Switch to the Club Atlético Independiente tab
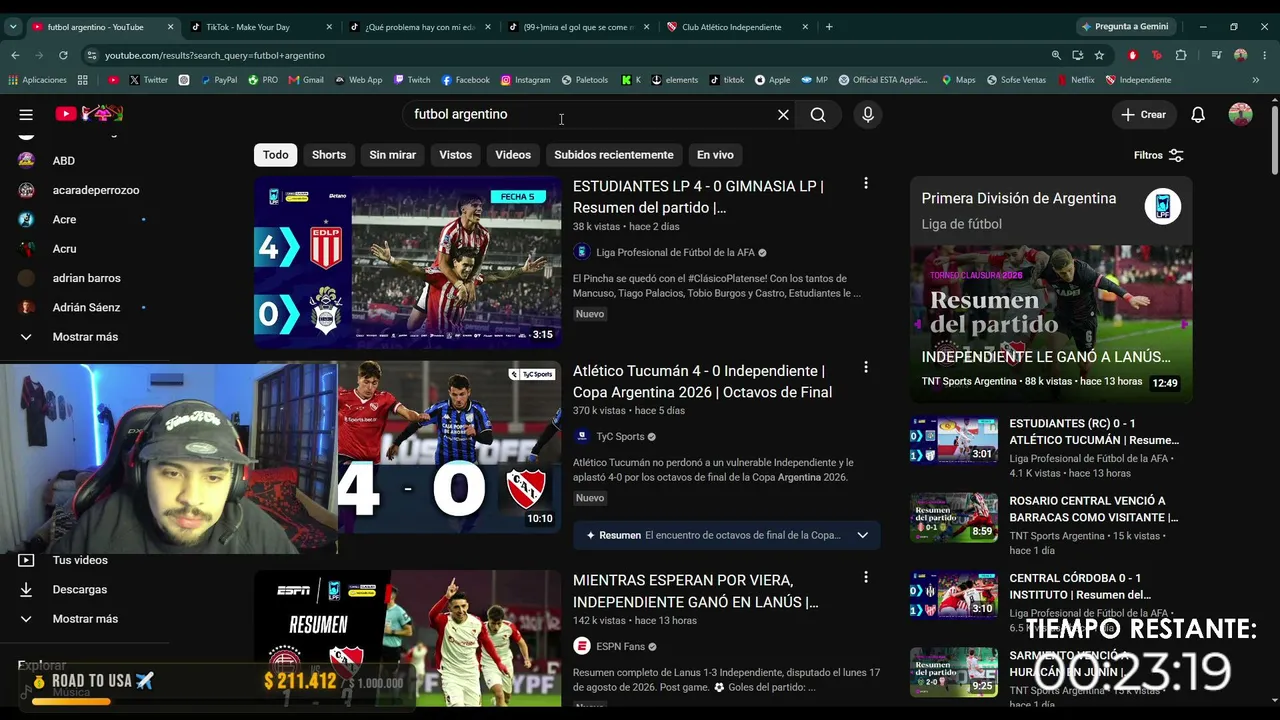This screenshot has width=1280, height=720. click(737, 27)
